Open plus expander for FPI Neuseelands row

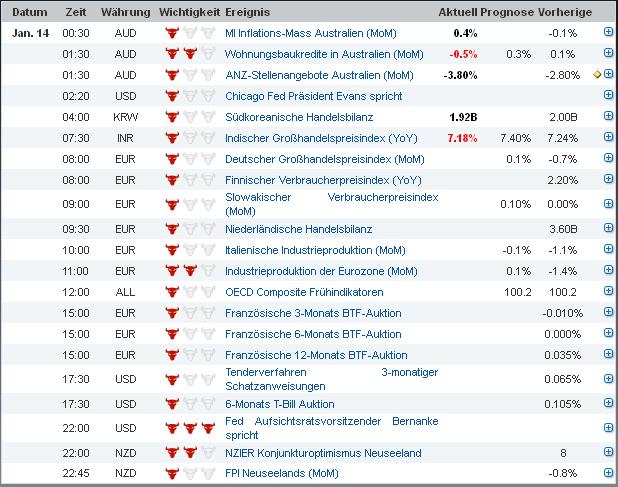608,474
